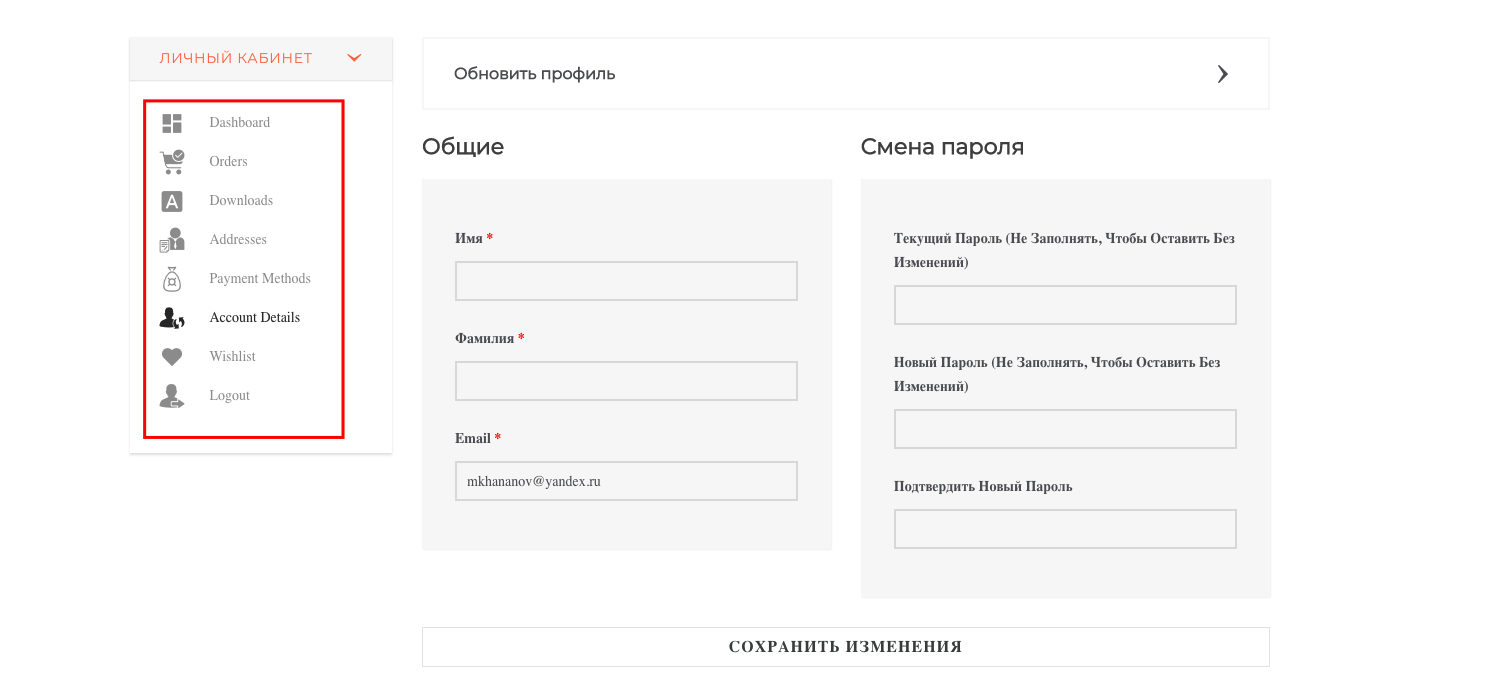
Task: Click the Account Details user icon
Action: (x=172, y=318)
